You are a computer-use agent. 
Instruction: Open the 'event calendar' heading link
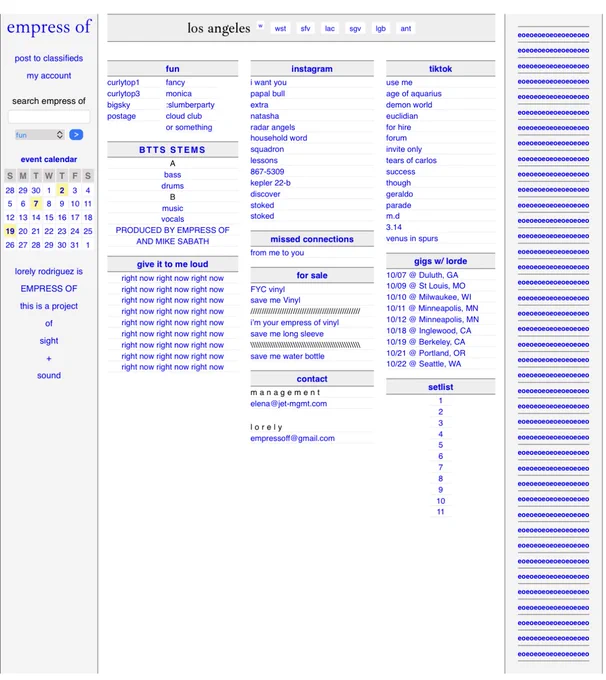click(49, 159)
